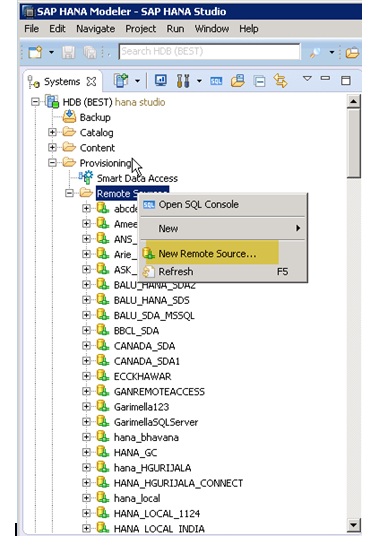378x545 pixels.
Task: Expand the Catalog folder
Action: (x=52, y=132)
